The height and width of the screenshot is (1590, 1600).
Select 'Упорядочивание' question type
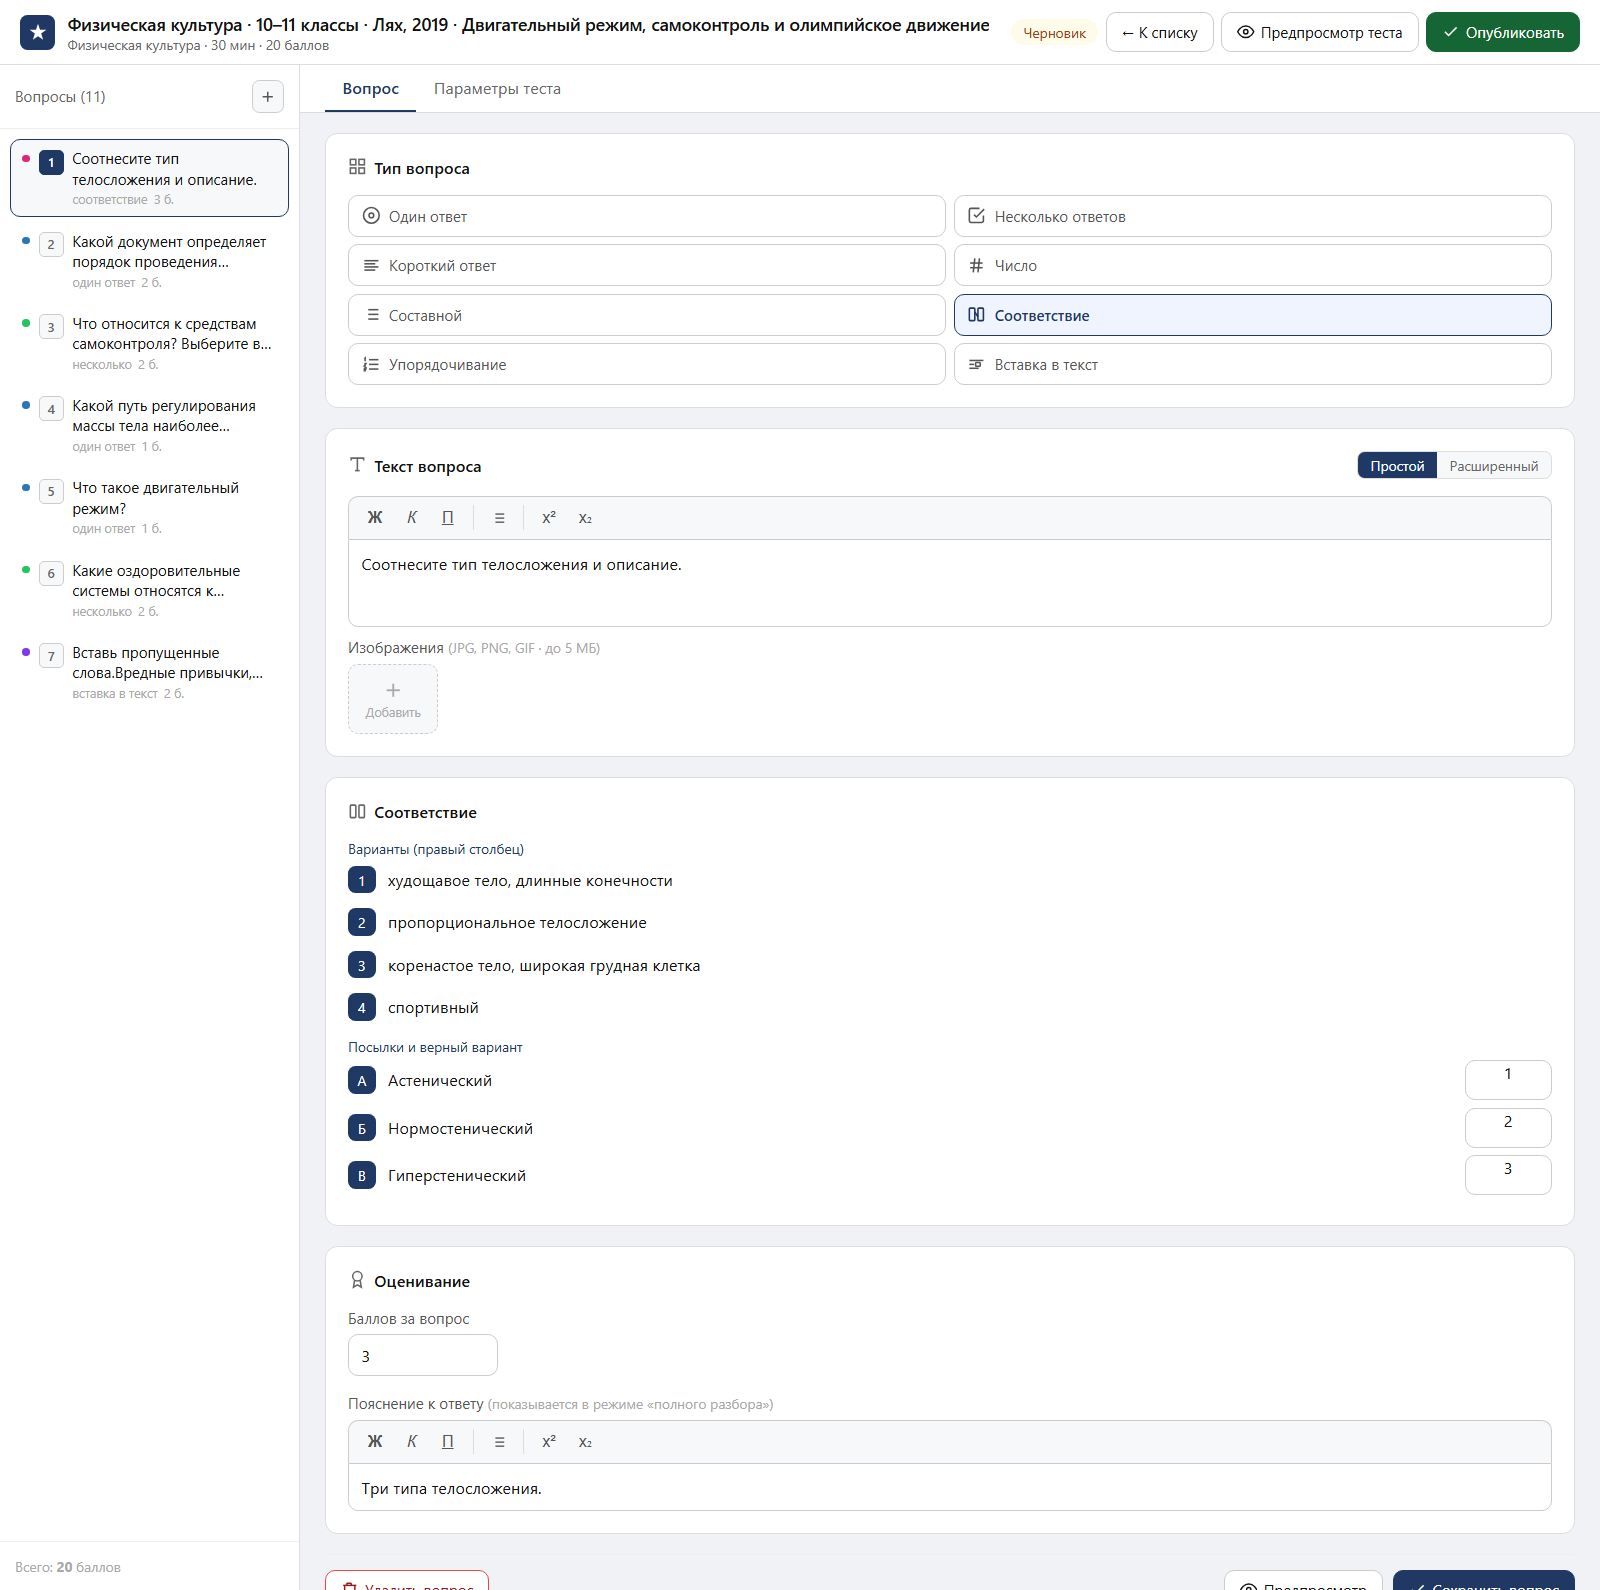click(646, 364)
